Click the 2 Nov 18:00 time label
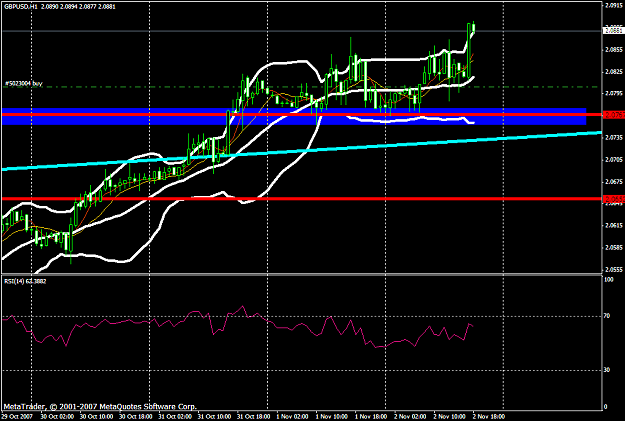 [x=489, y=417]
